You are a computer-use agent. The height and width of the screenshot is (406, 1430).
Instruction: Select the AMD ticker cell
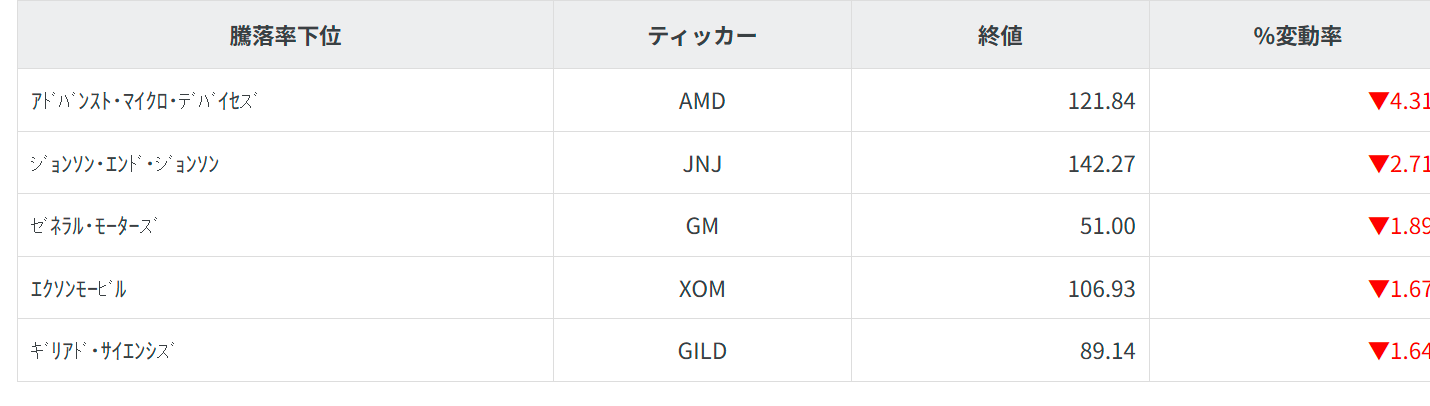[702, 101]
